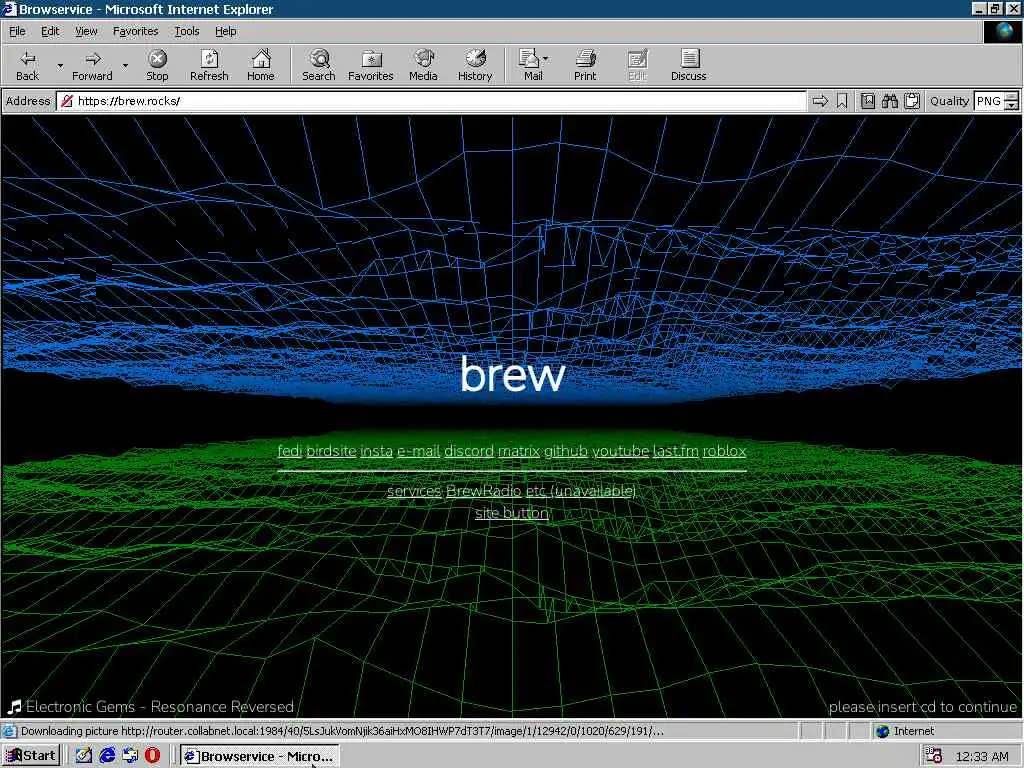
Task: Click the Start button
Action: [31, 755]
